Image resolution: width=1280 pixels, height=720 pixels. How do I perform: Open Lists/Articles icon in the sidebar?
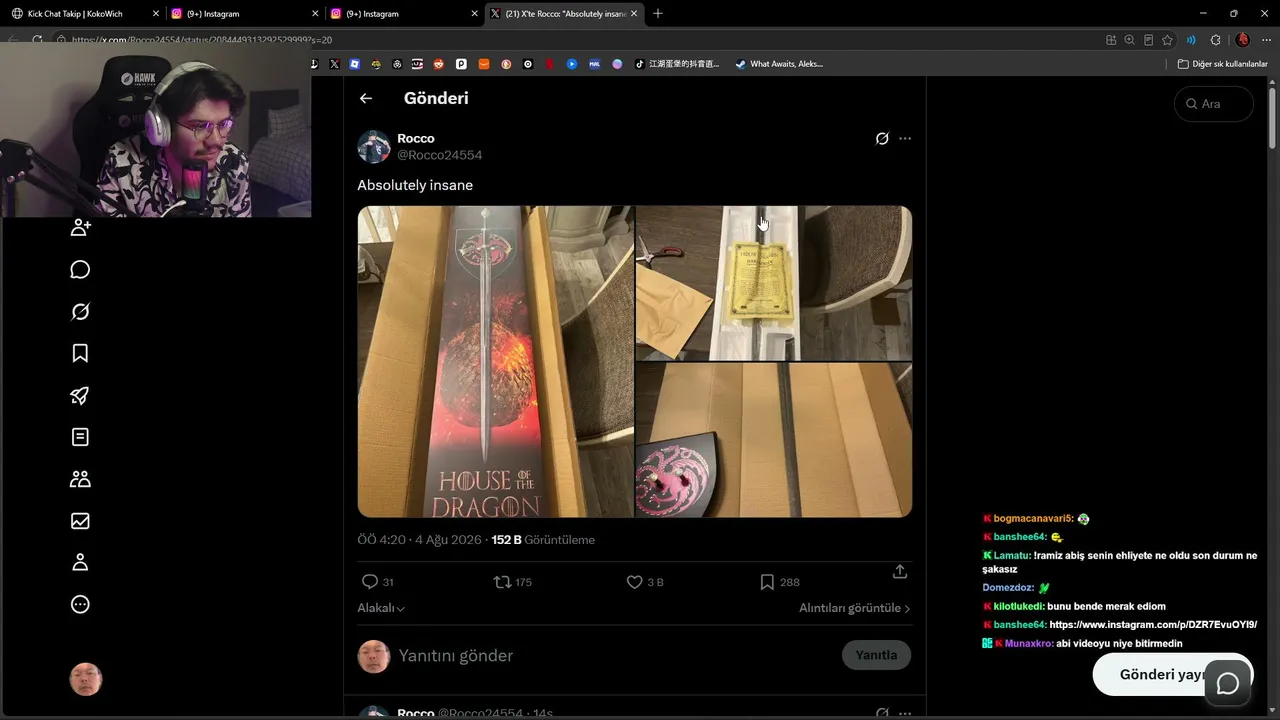[x=81, y=437]
